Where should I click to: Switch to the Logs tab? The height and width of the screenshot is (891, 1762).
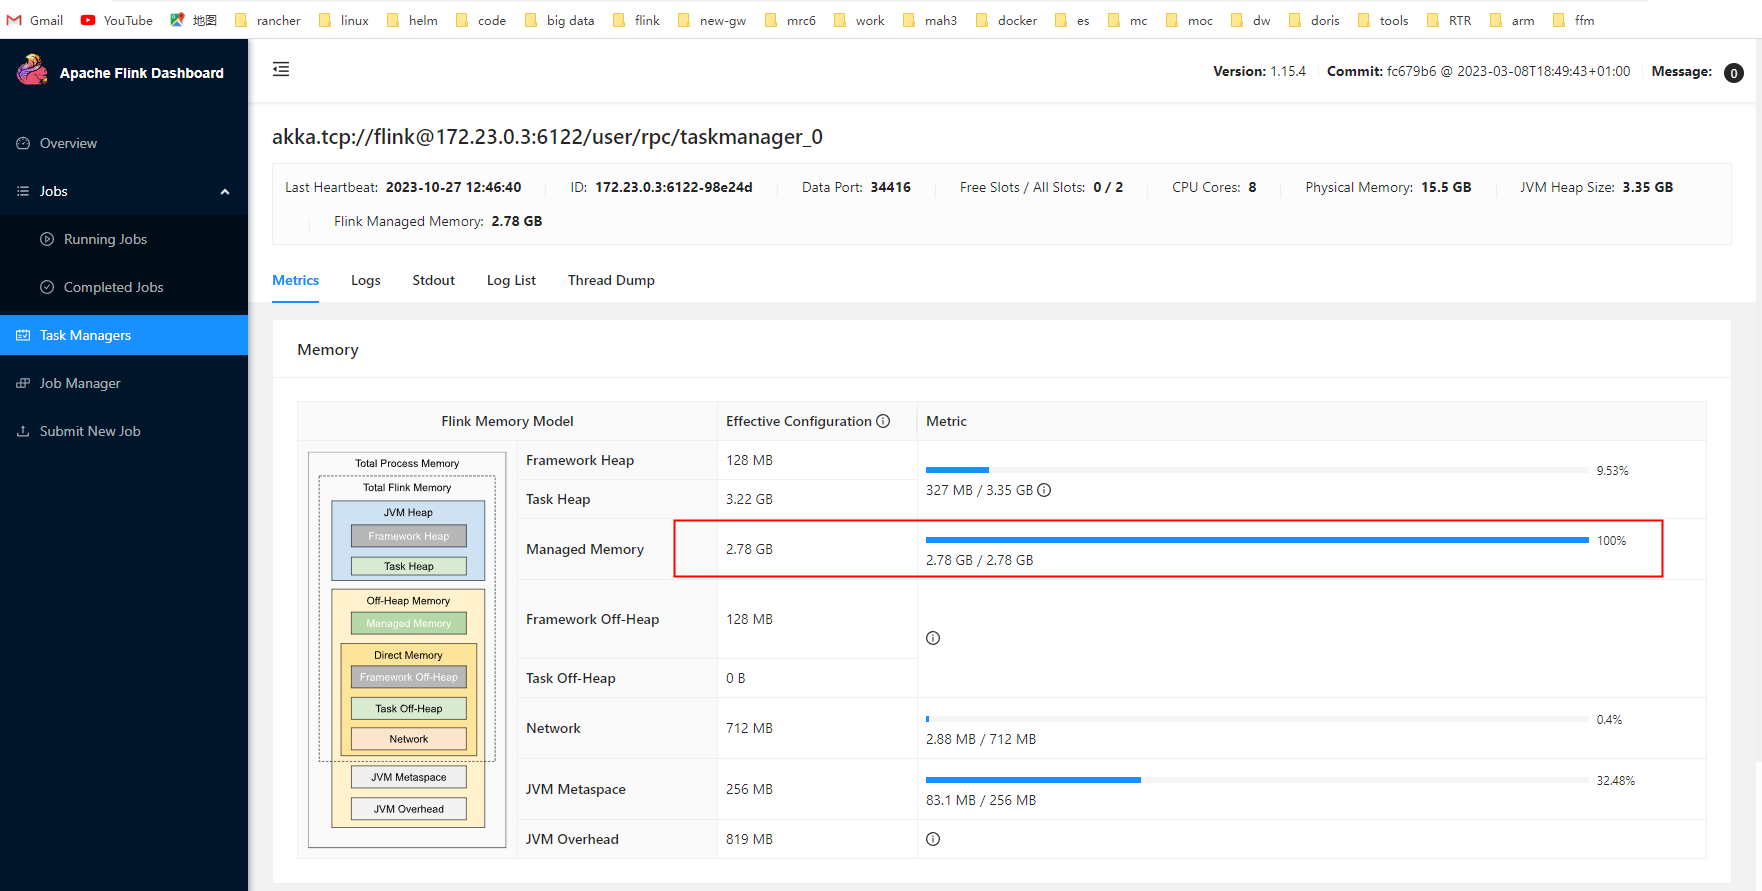[x=366, y=280]
